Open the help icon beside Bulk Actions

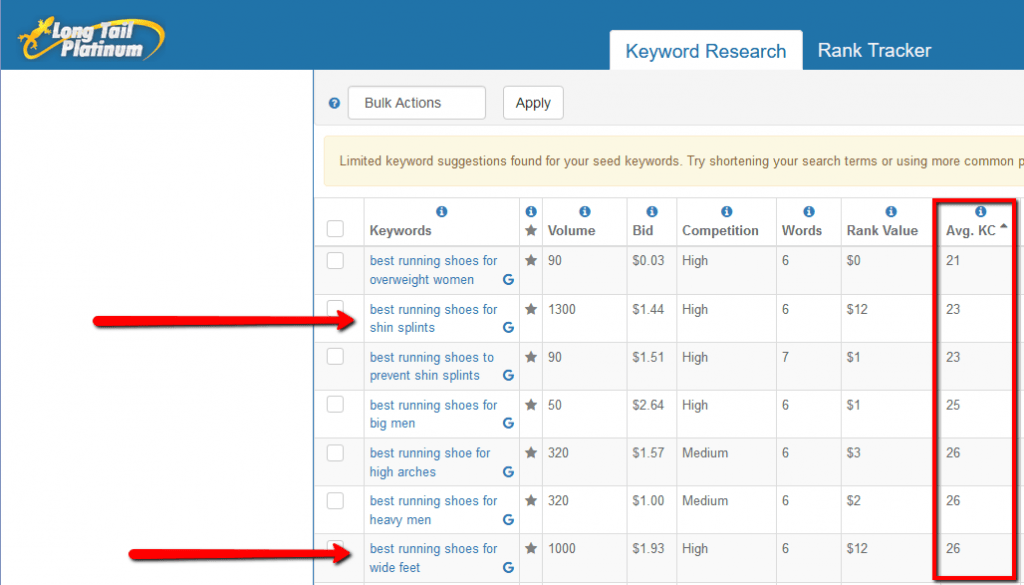click(334, 103)
